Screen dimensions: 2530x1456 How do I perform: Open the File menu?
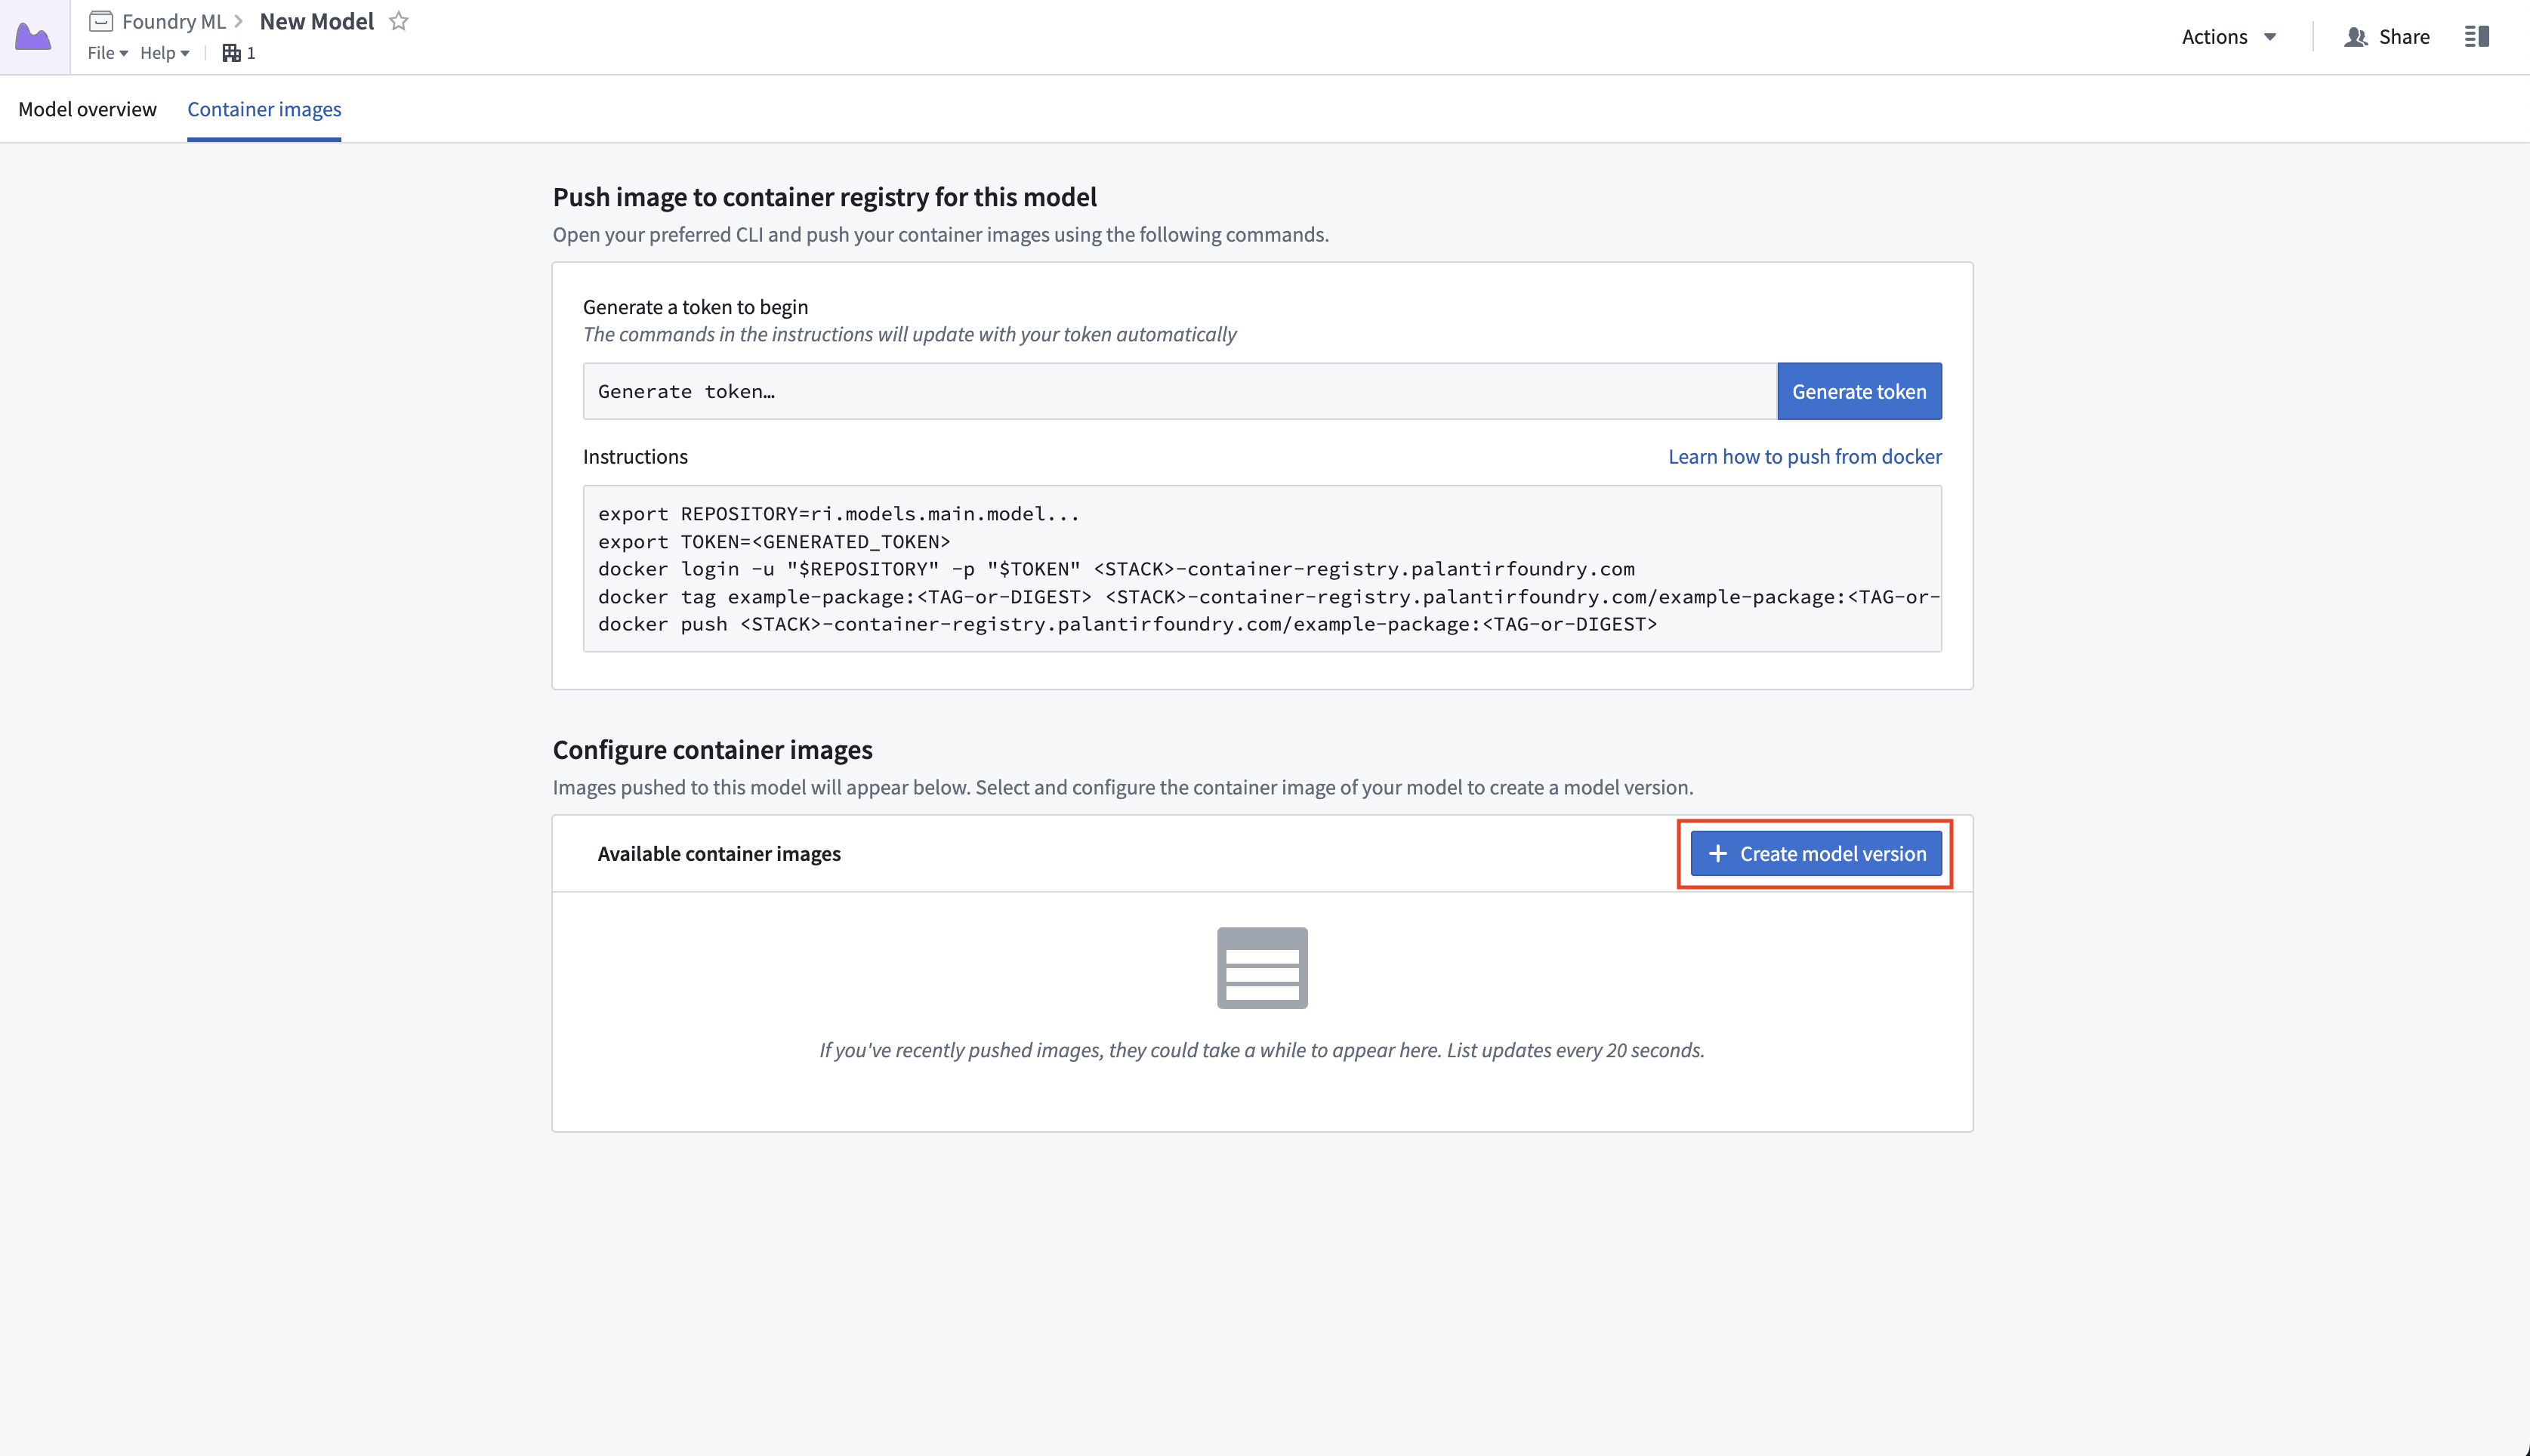click(108, 53)
